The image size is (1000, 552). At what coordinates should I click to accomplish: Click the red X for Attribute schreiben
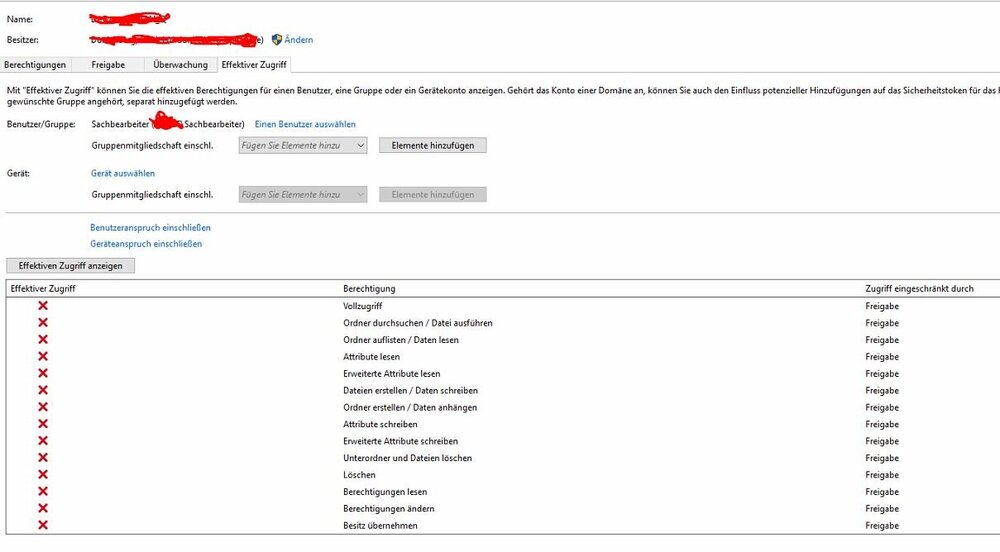(43, 424)
